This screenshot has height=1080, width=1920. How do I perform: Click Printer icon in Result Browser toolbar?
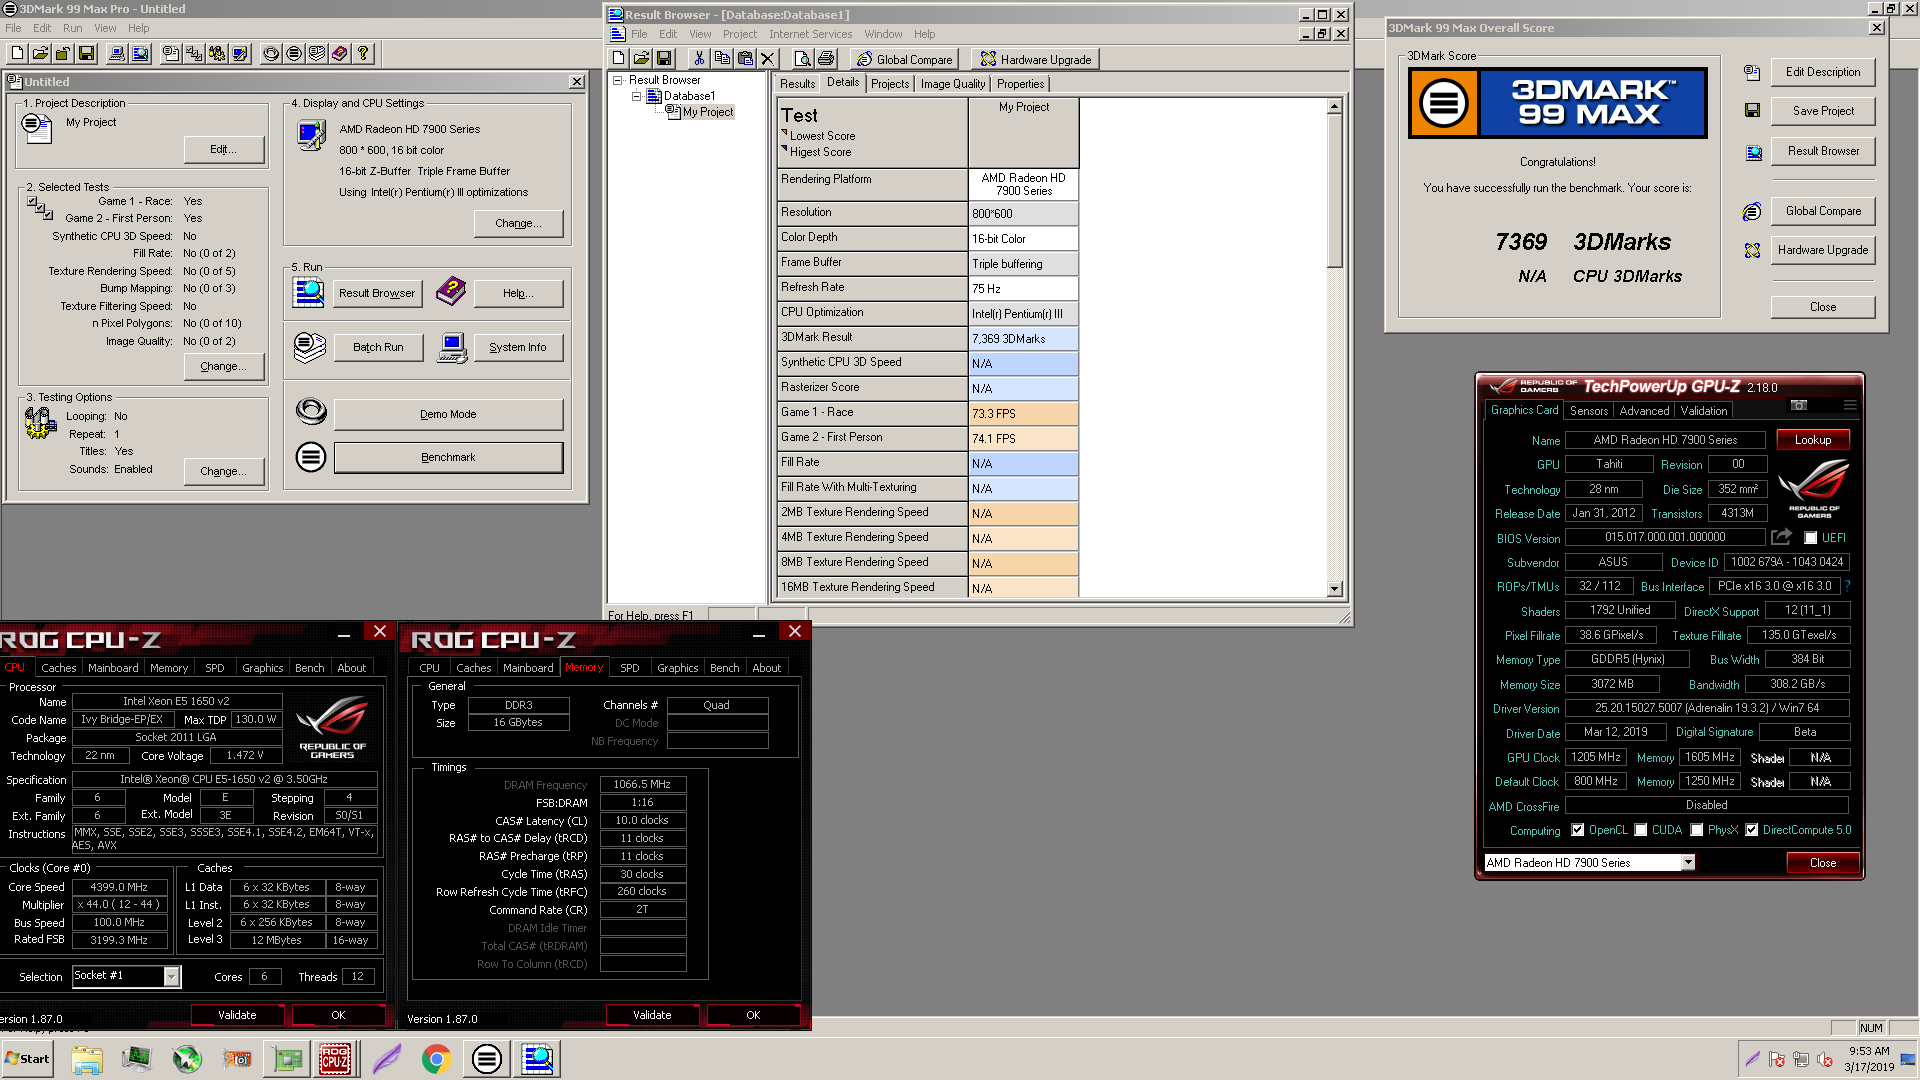[826, 59]
